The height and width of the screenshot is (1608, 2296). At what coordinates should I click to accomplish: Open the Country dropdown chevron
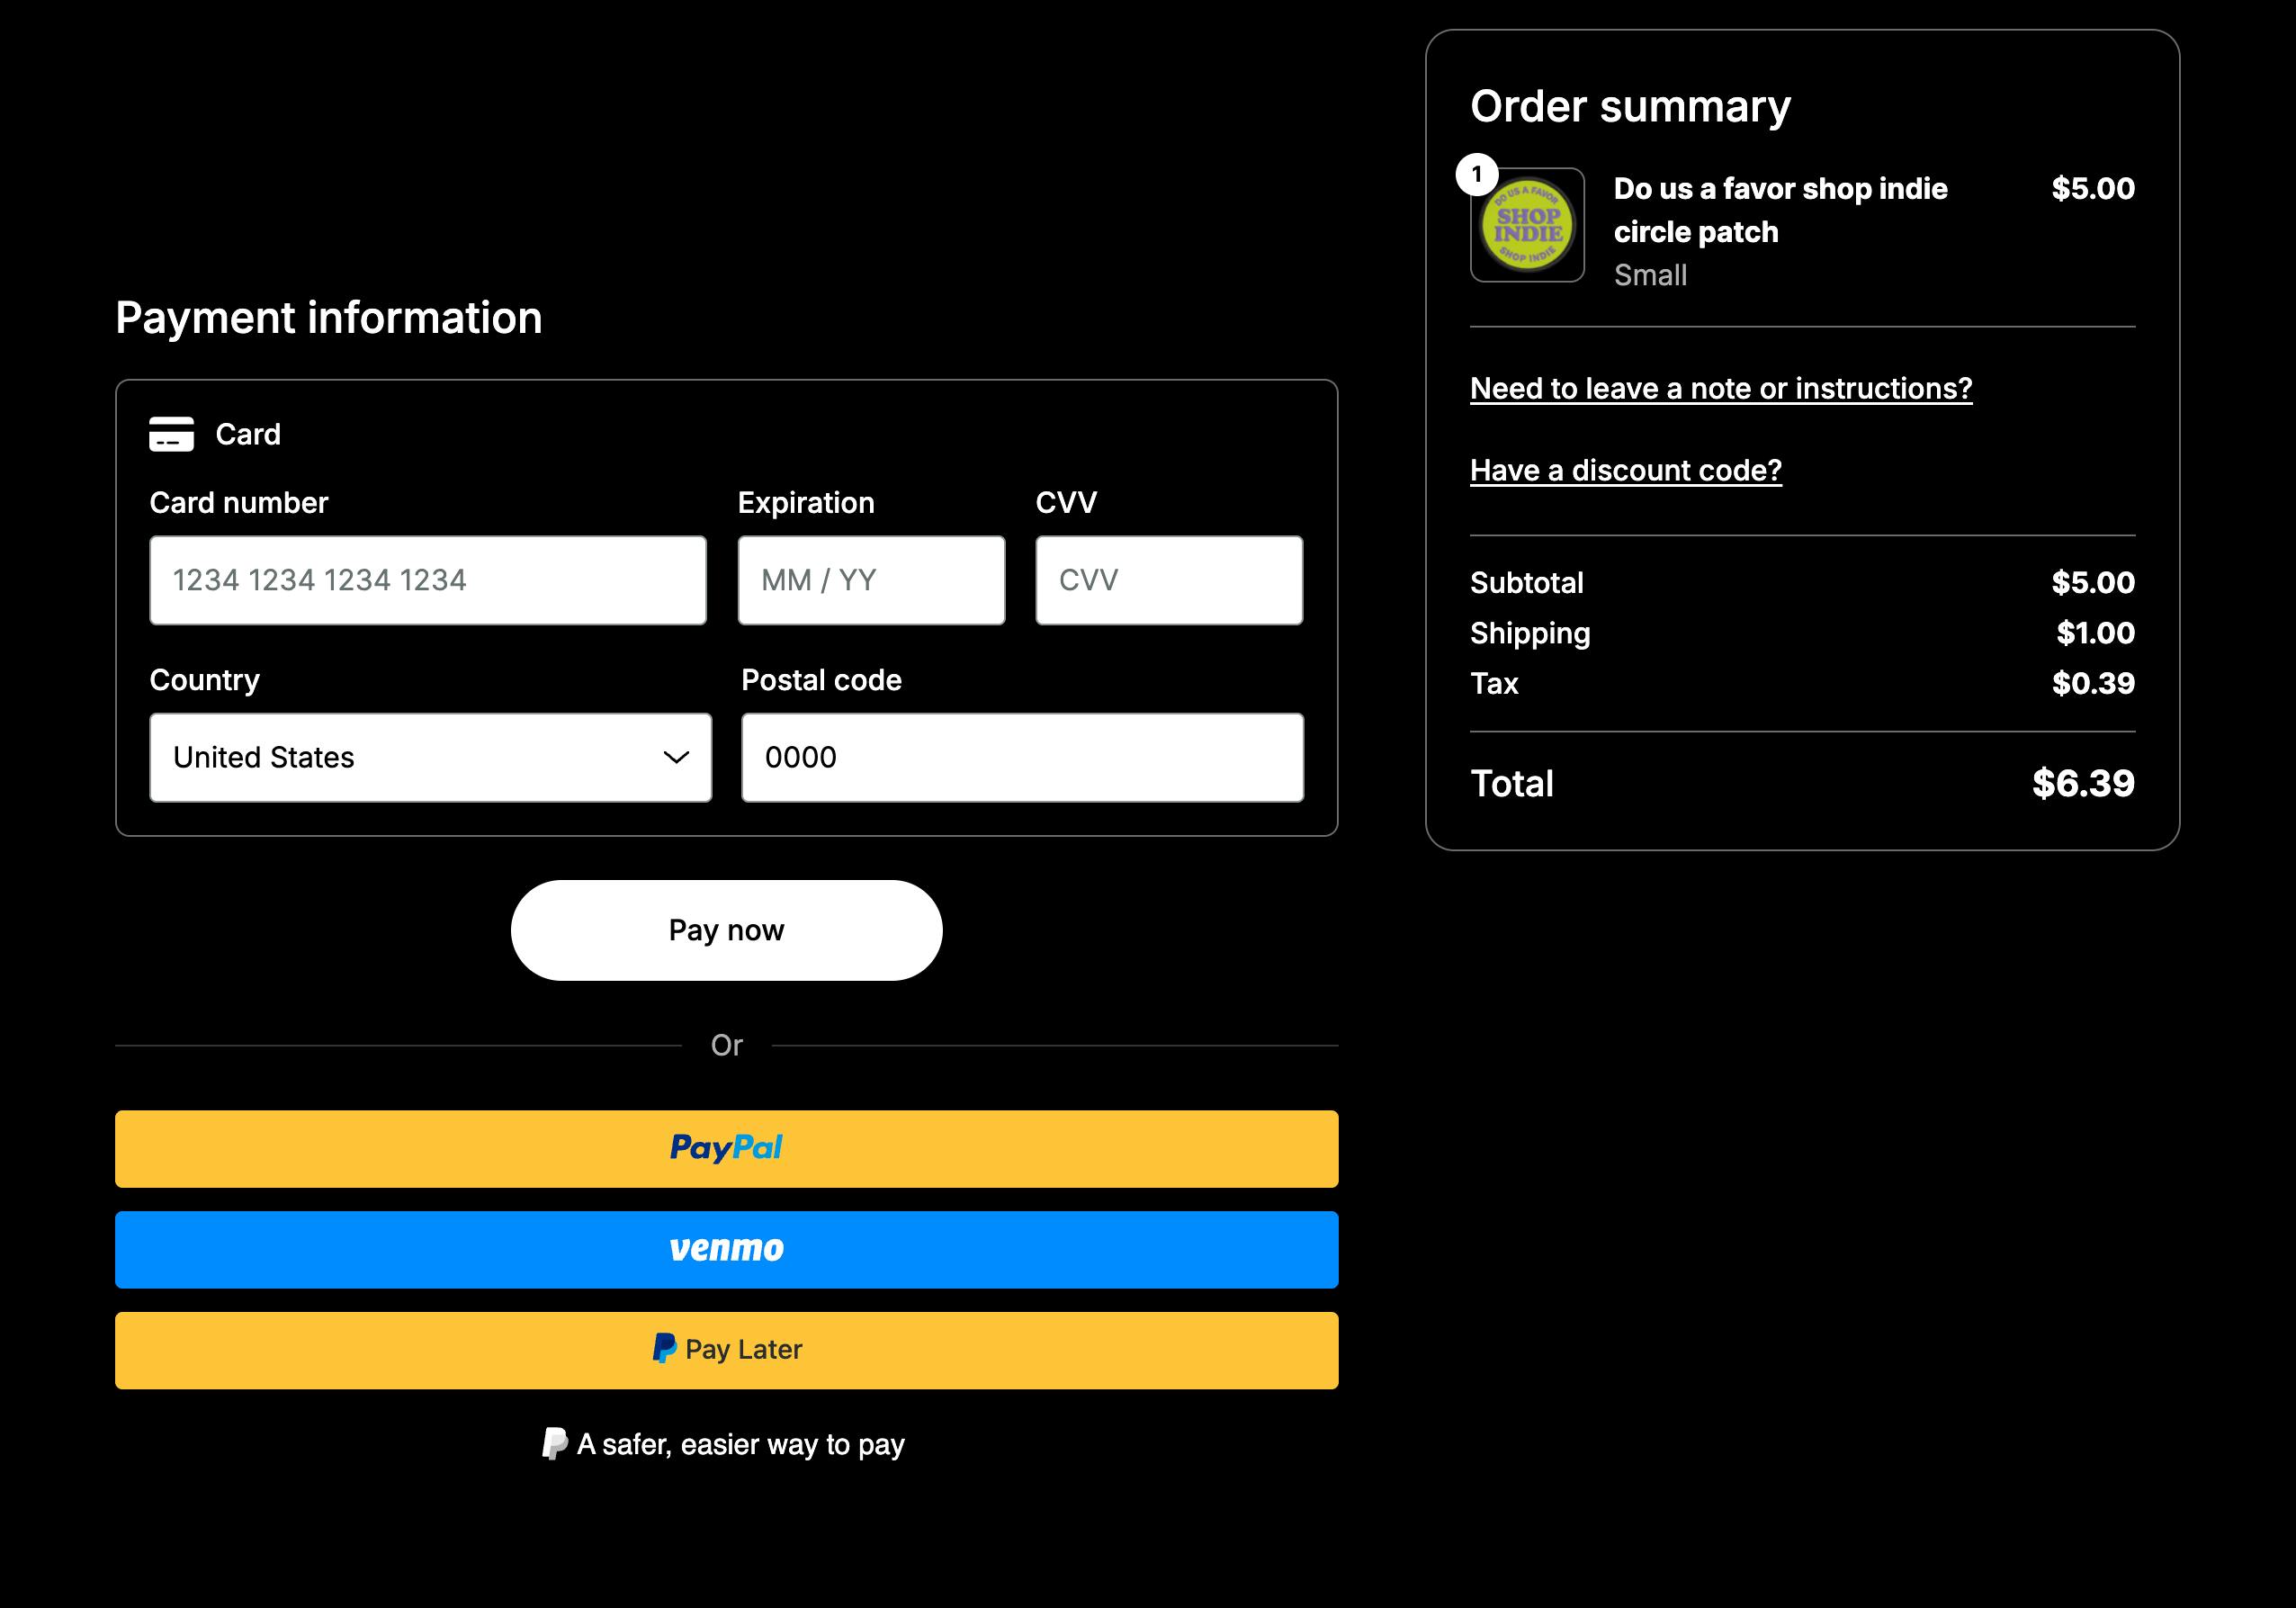point(676,758)
